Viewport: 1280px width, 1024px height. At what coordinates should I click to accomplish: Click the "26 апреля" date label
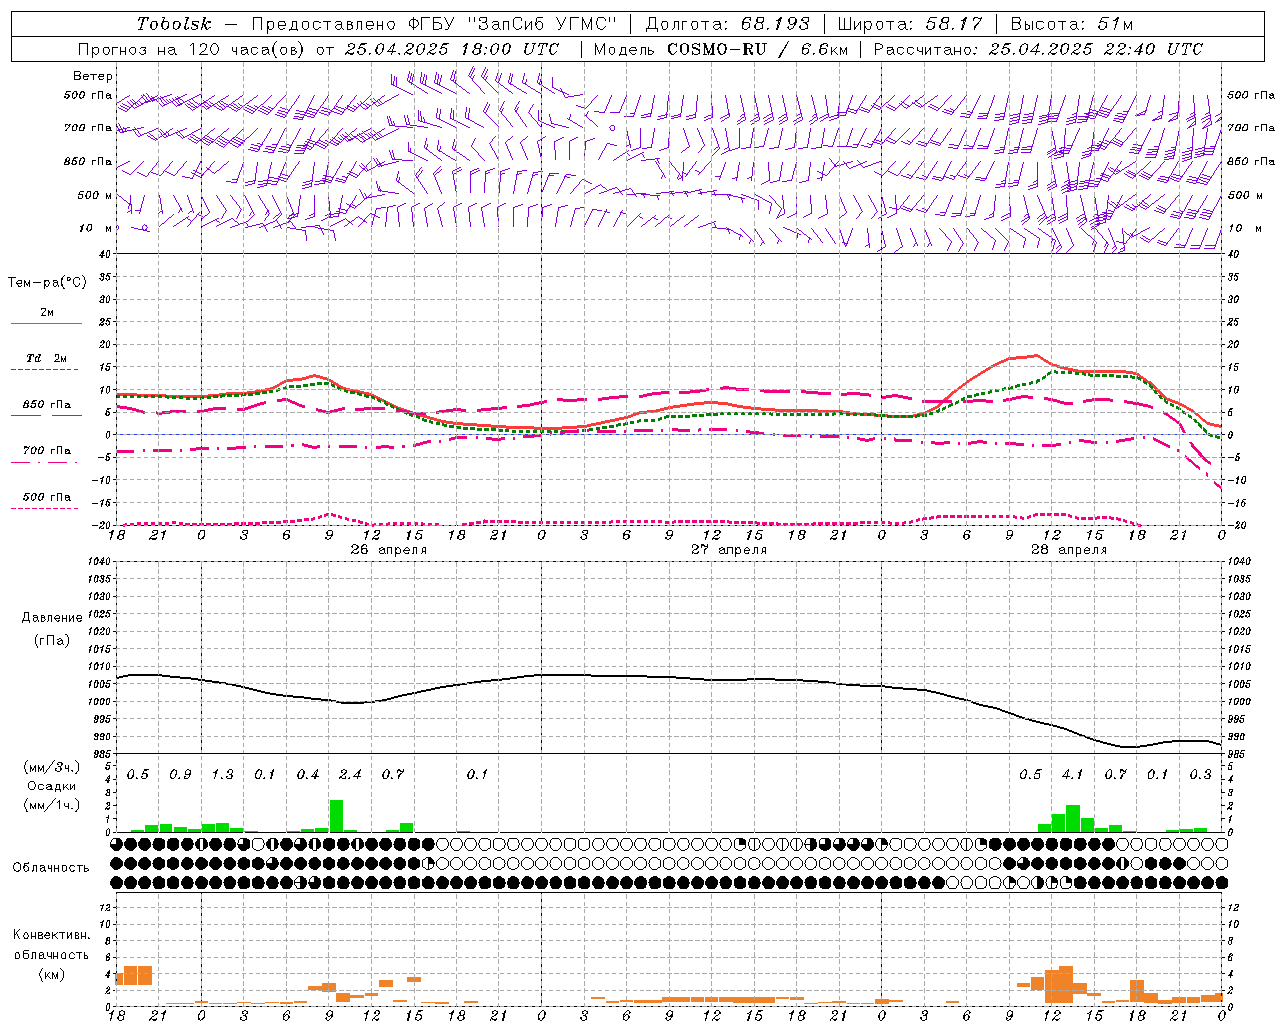point(388,550)
